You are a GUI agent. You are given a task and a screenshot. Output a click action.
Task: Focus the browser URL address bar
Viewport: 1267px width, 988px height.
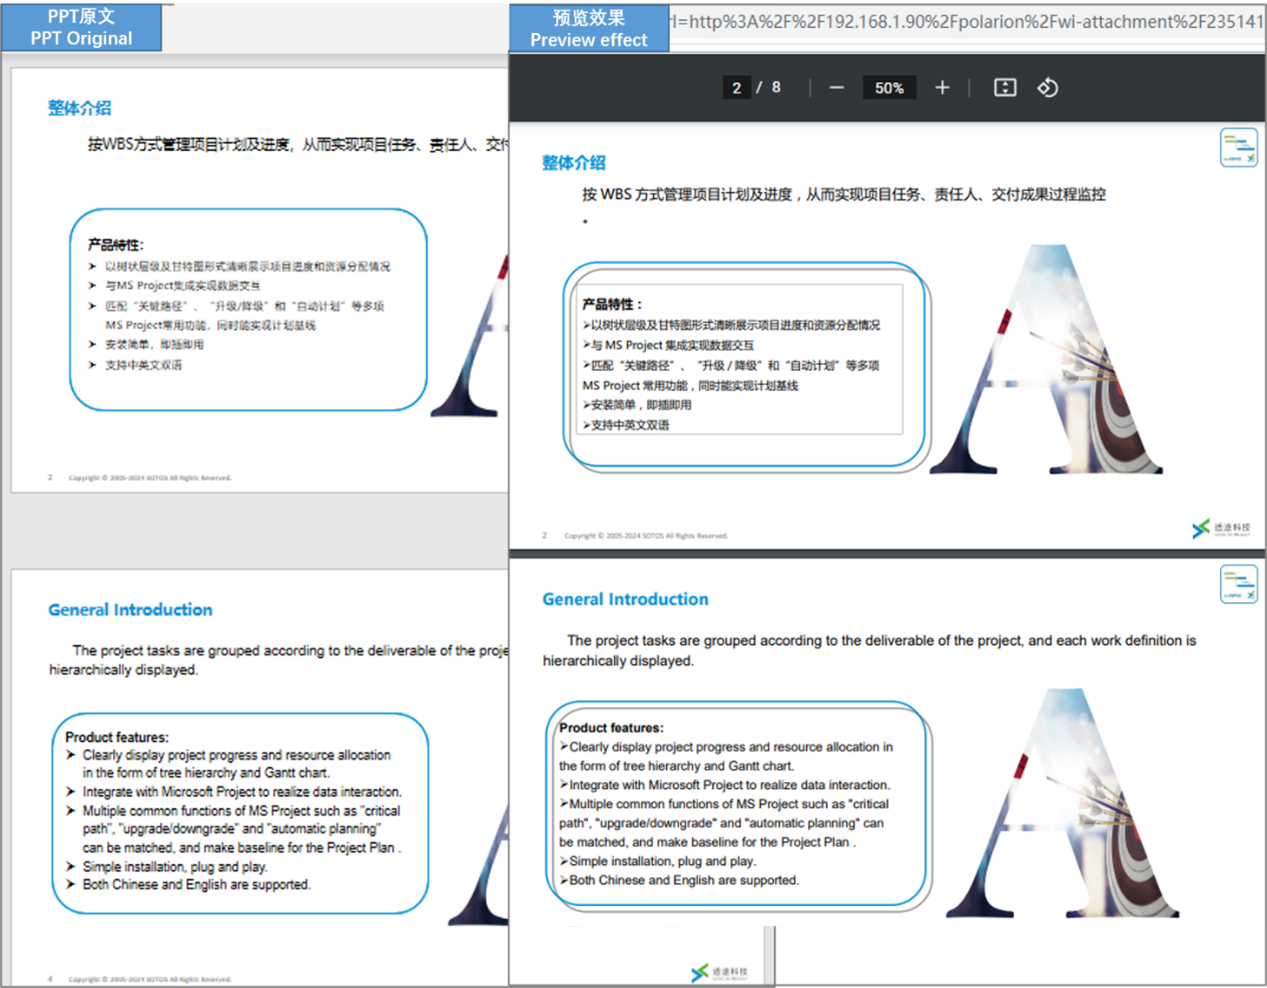coord(965,21)
